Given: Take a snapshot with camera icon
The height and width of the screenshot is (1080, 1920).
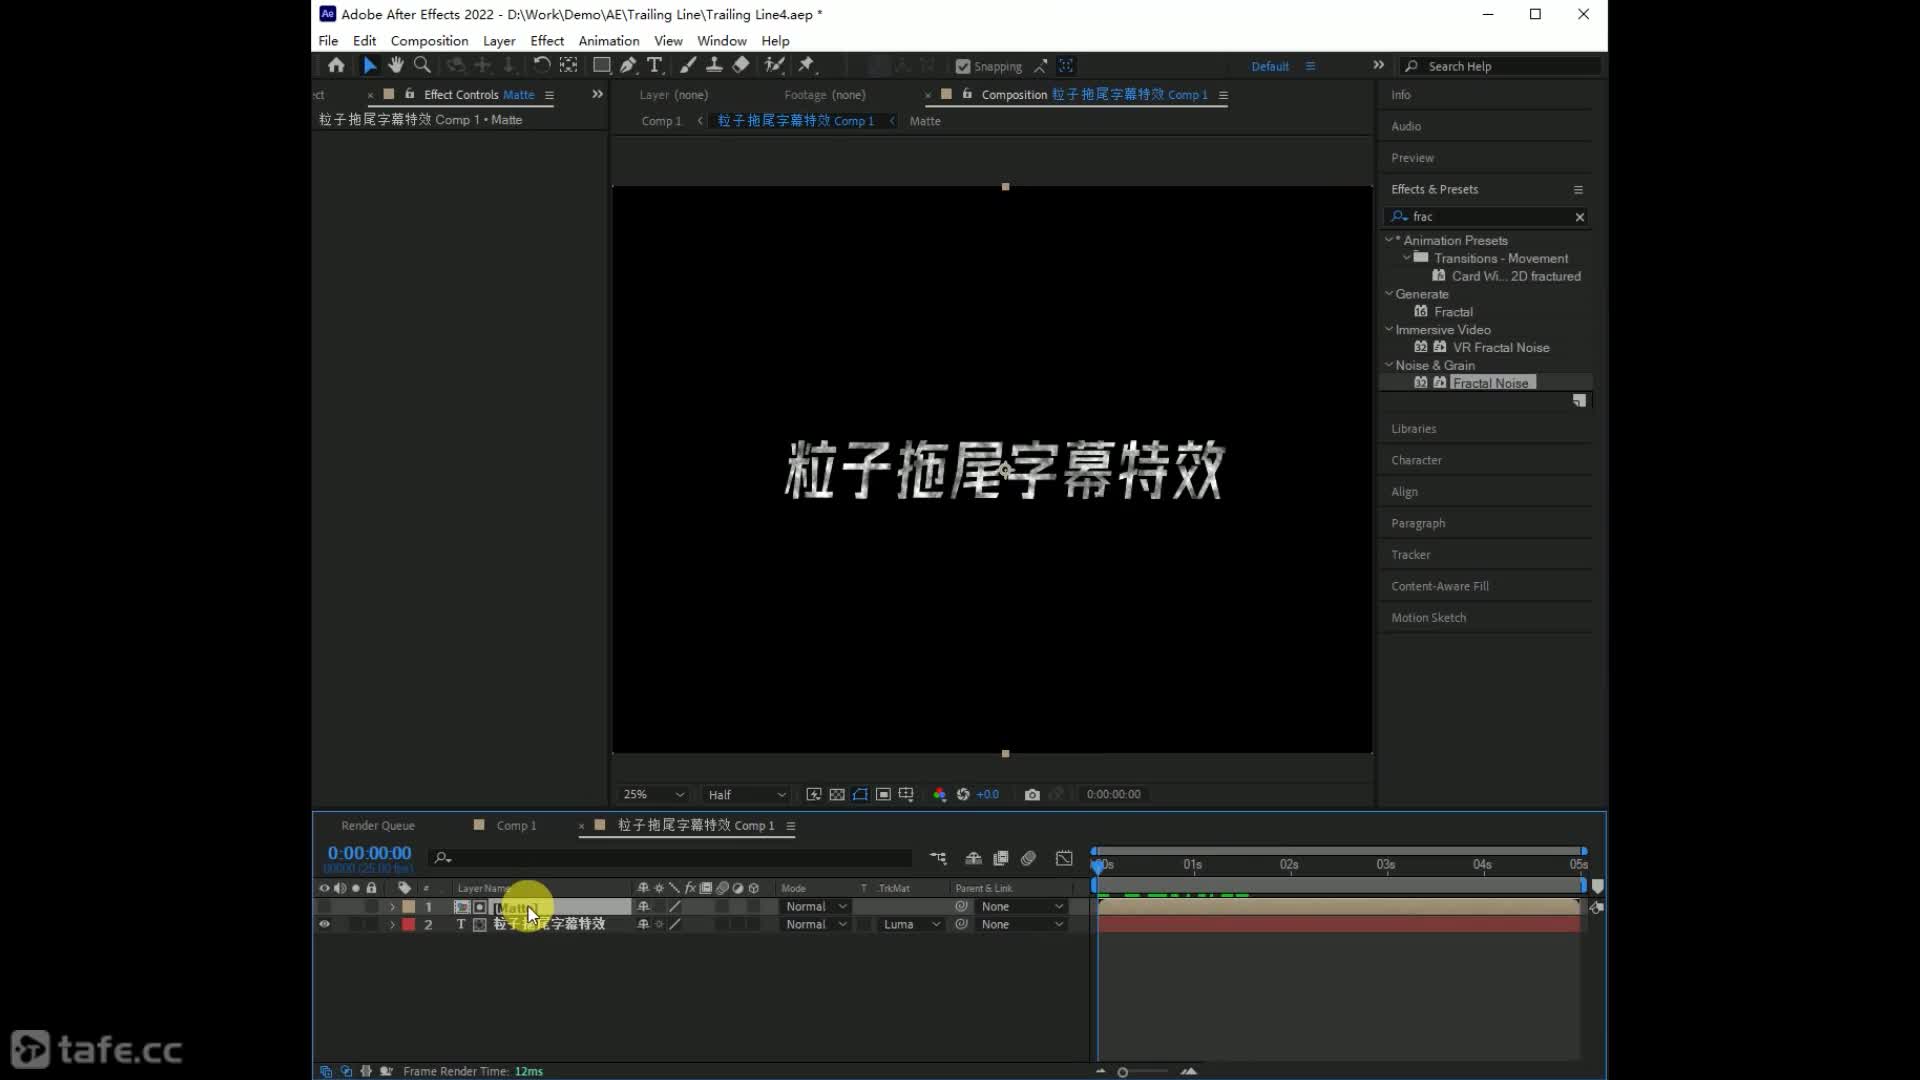Looking at the screenshot, I should 1032,794.
